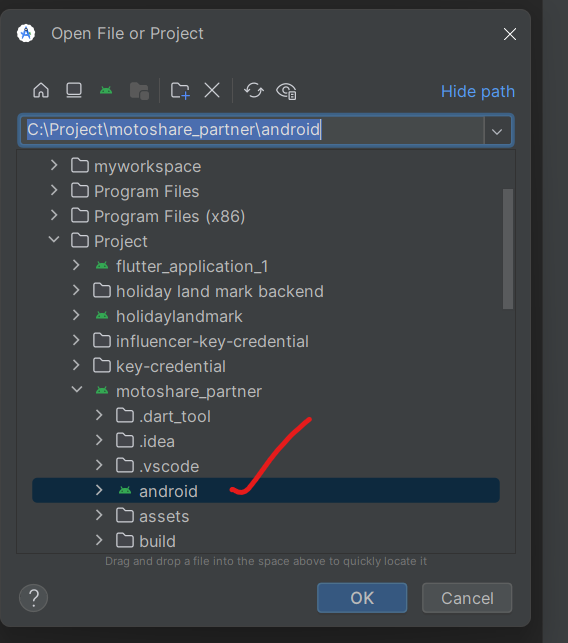The image size is (568, 643).
Task: Collapse the Project folder
Action: click(x=54, y=239)
